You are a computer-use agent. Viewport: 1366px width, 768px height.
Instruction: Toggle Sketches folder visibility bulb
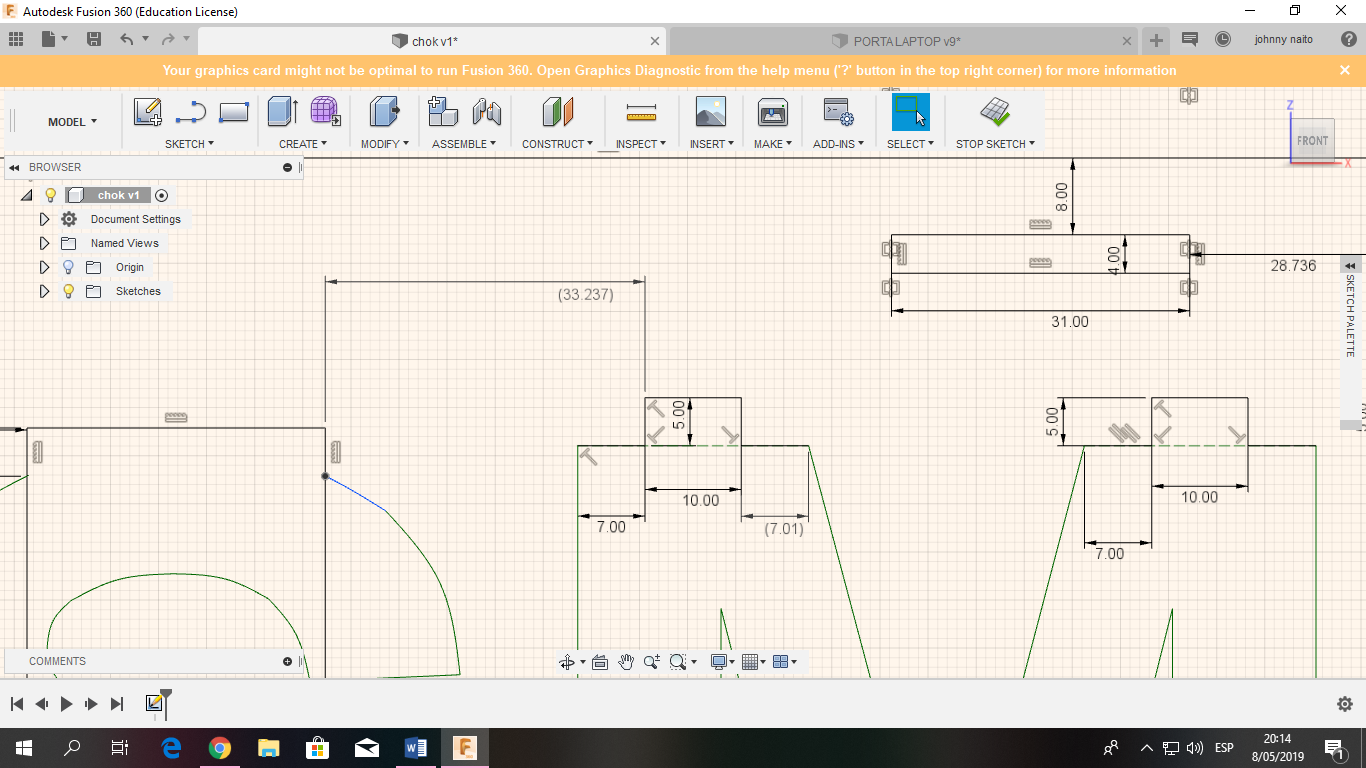click(x=68, y=291)
